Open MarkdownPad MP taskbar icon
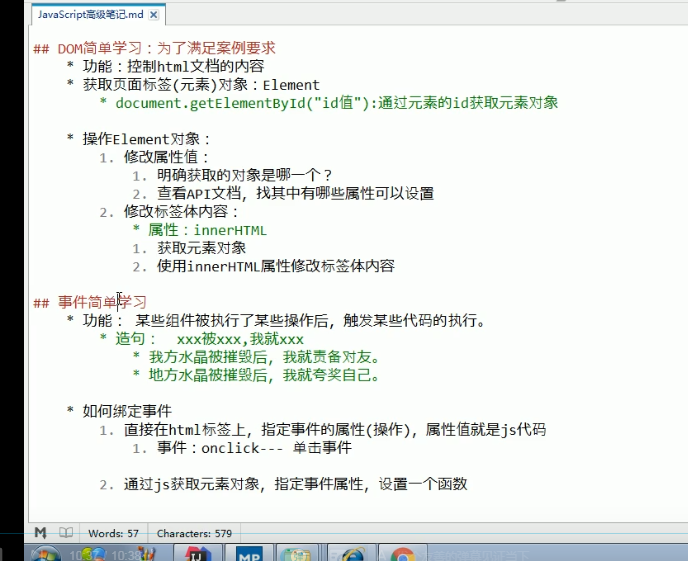Screen dimensions: 688x561 coord(249,554)
